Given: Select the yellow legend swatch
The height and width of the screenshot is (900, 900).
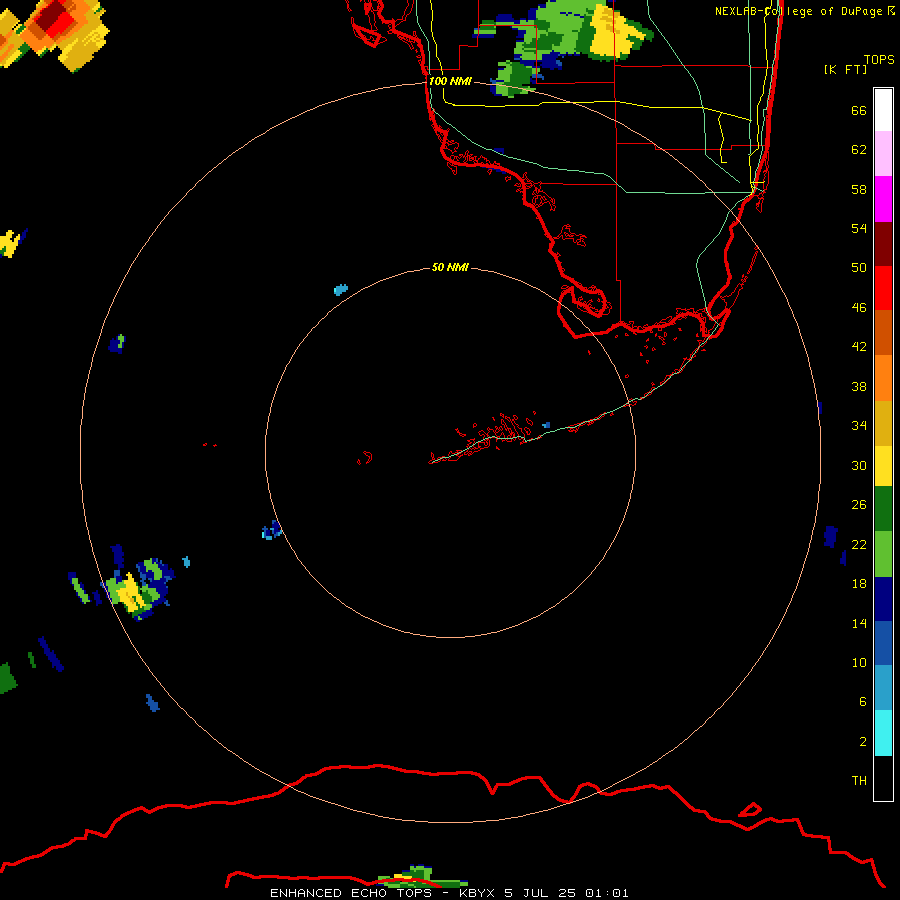Looking at the screenshot, I should (883, 466).
